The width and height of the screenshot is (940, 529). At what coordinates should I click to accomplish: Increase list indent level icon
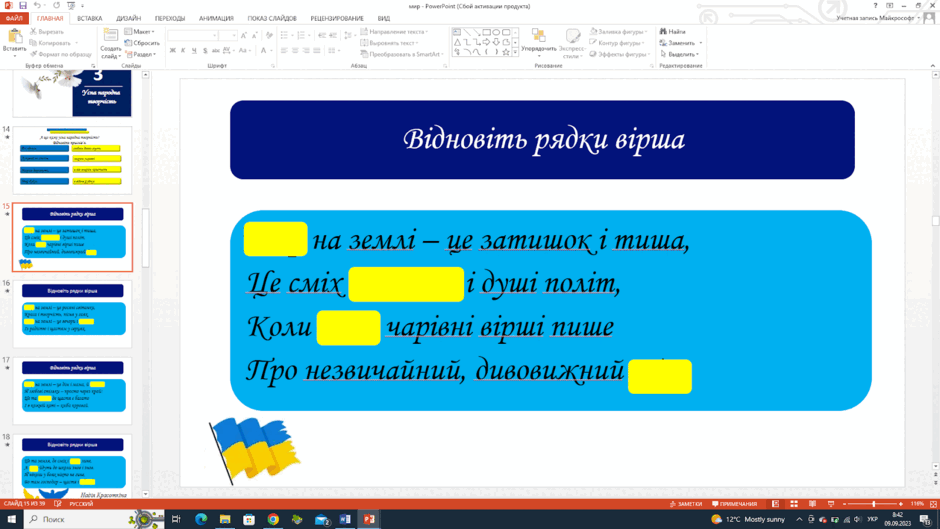click(333, 36)
